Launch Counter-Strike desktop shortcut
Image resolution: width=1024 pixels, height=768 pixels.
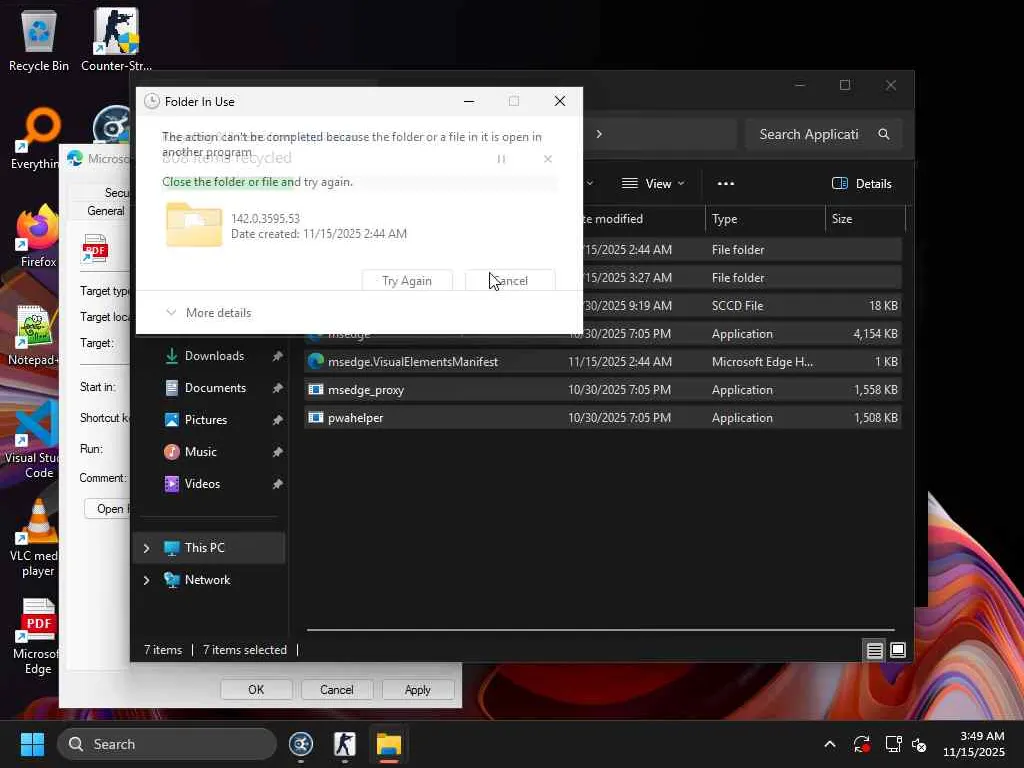coord(116,40)
